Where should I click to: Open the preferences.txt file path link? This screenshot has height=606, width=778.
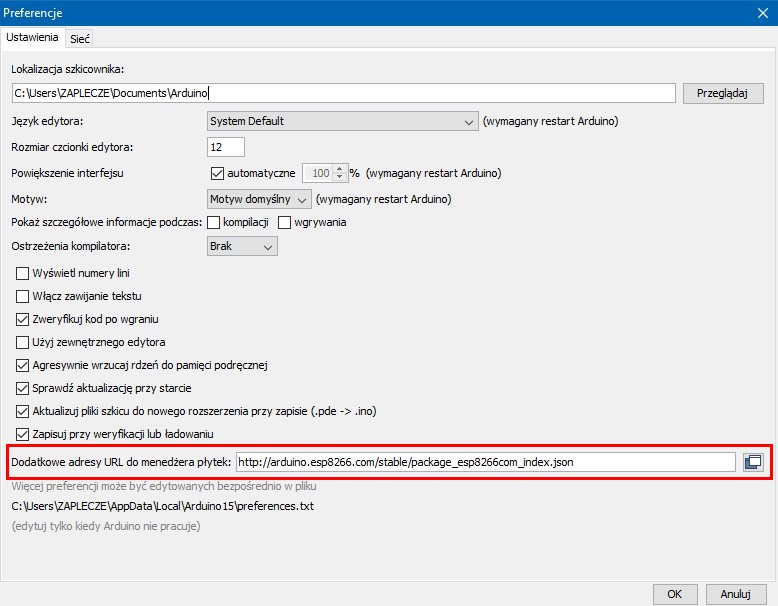point(163,506)
